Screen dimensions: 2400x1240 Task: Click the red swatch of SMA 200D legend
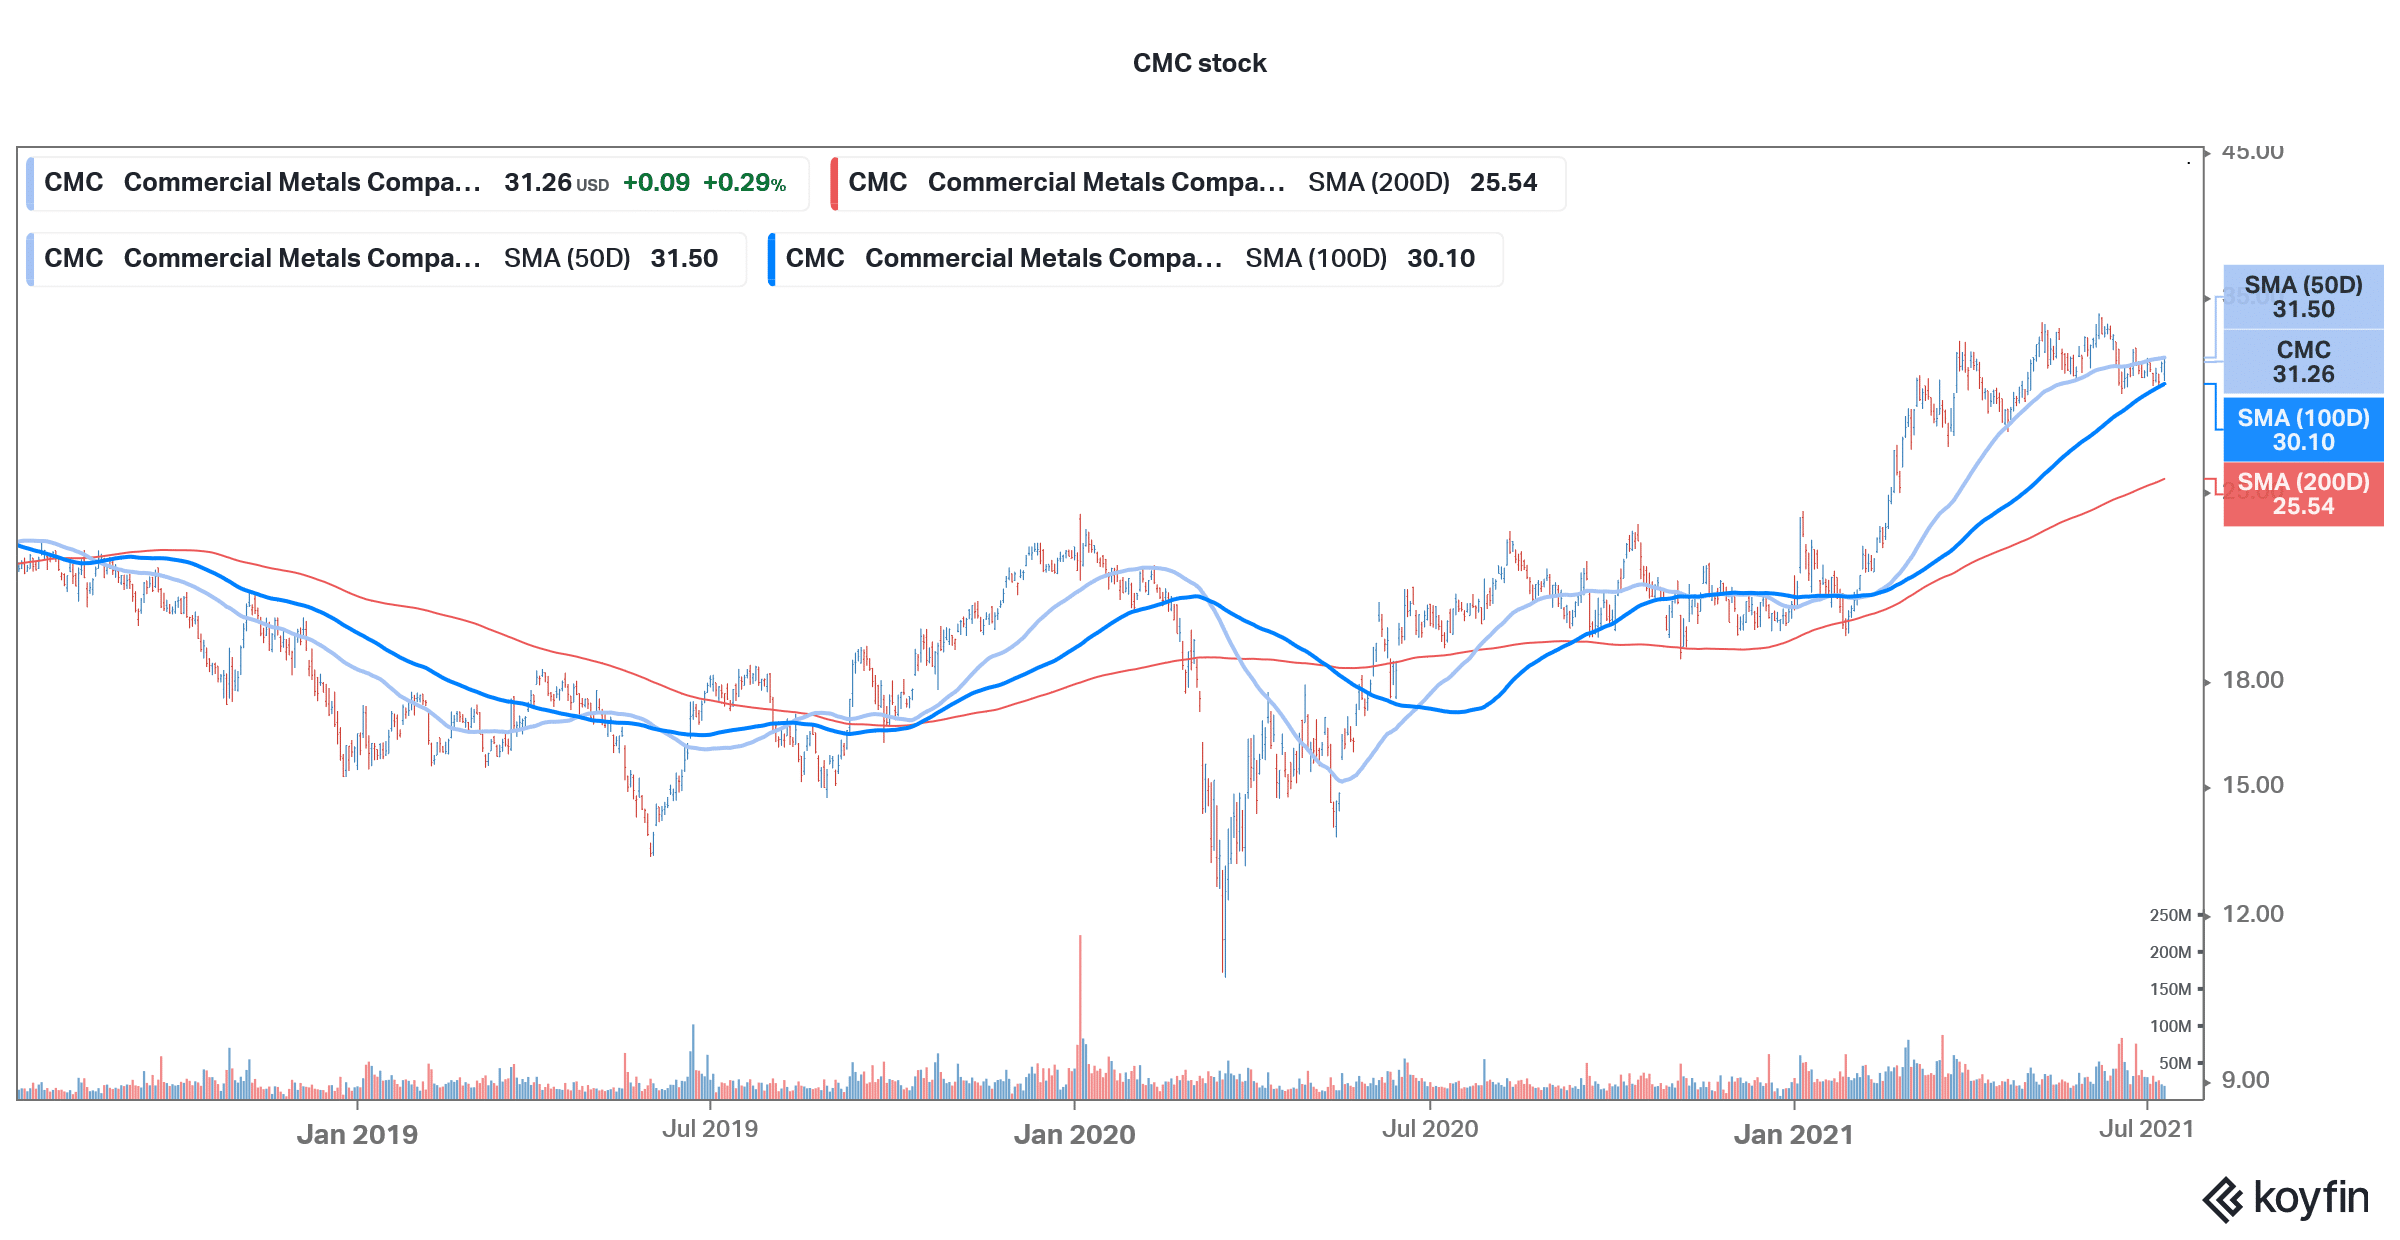coord(834,183)
